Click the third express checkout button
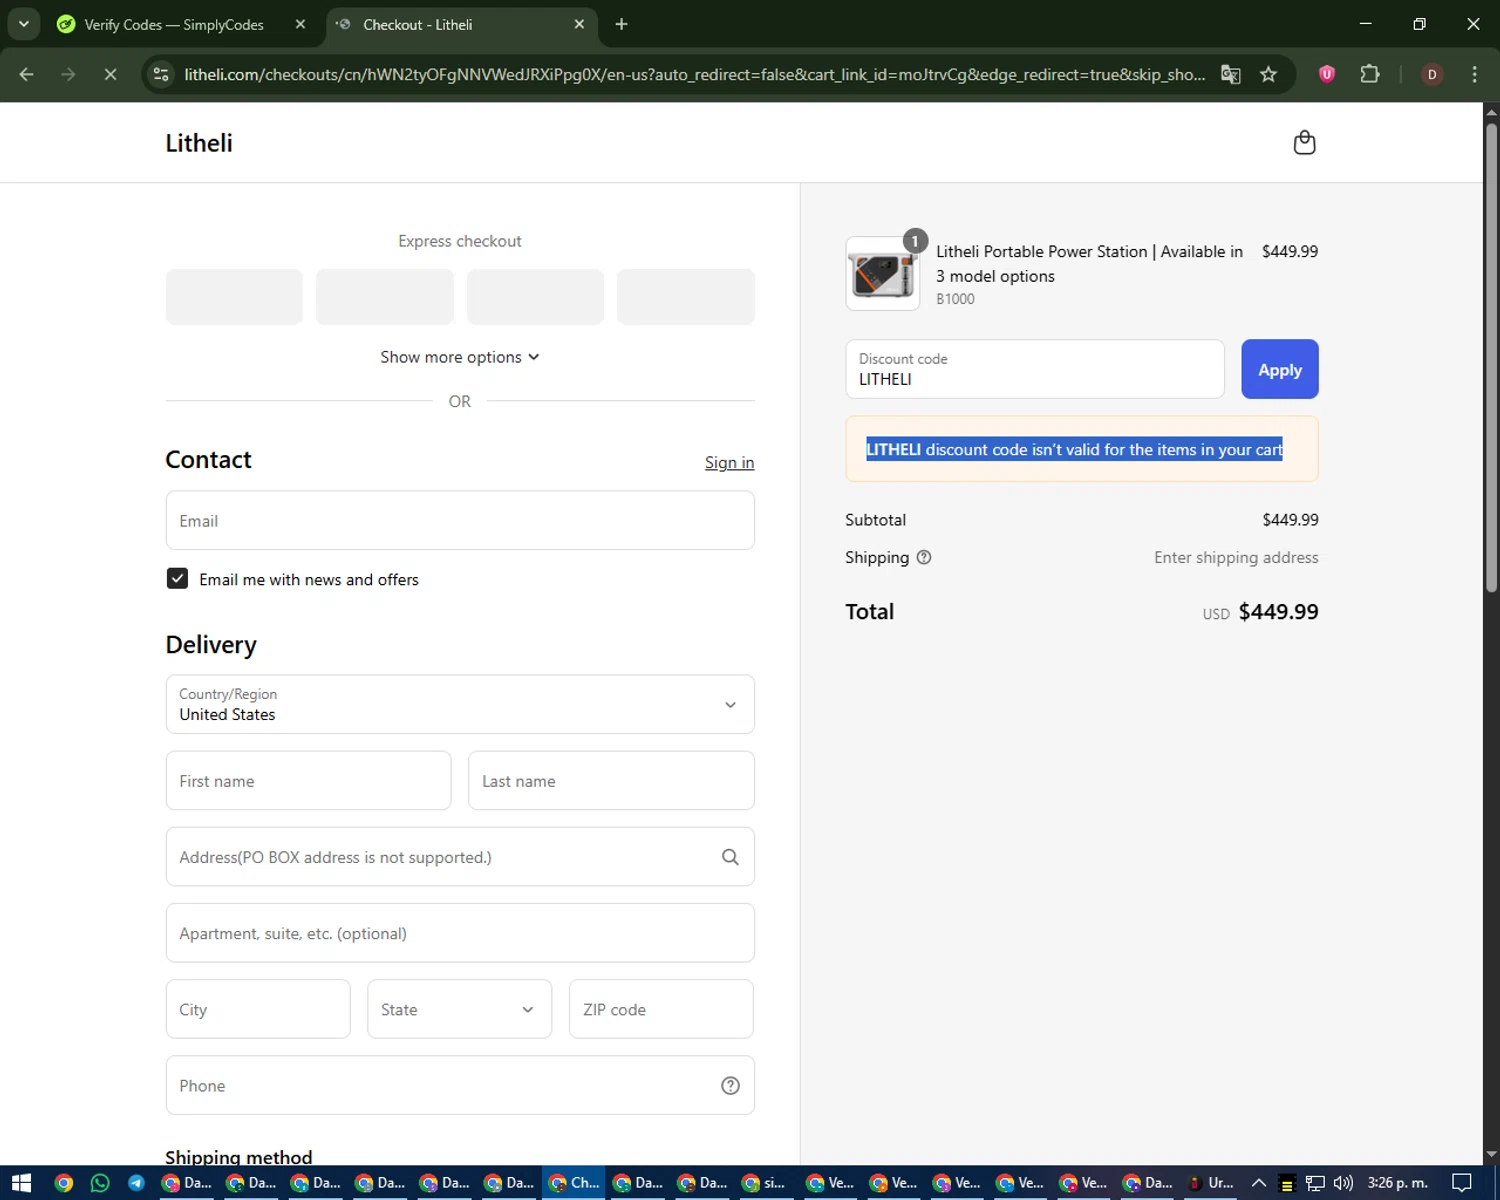Screen dimensions: 1500x1200 535,297
